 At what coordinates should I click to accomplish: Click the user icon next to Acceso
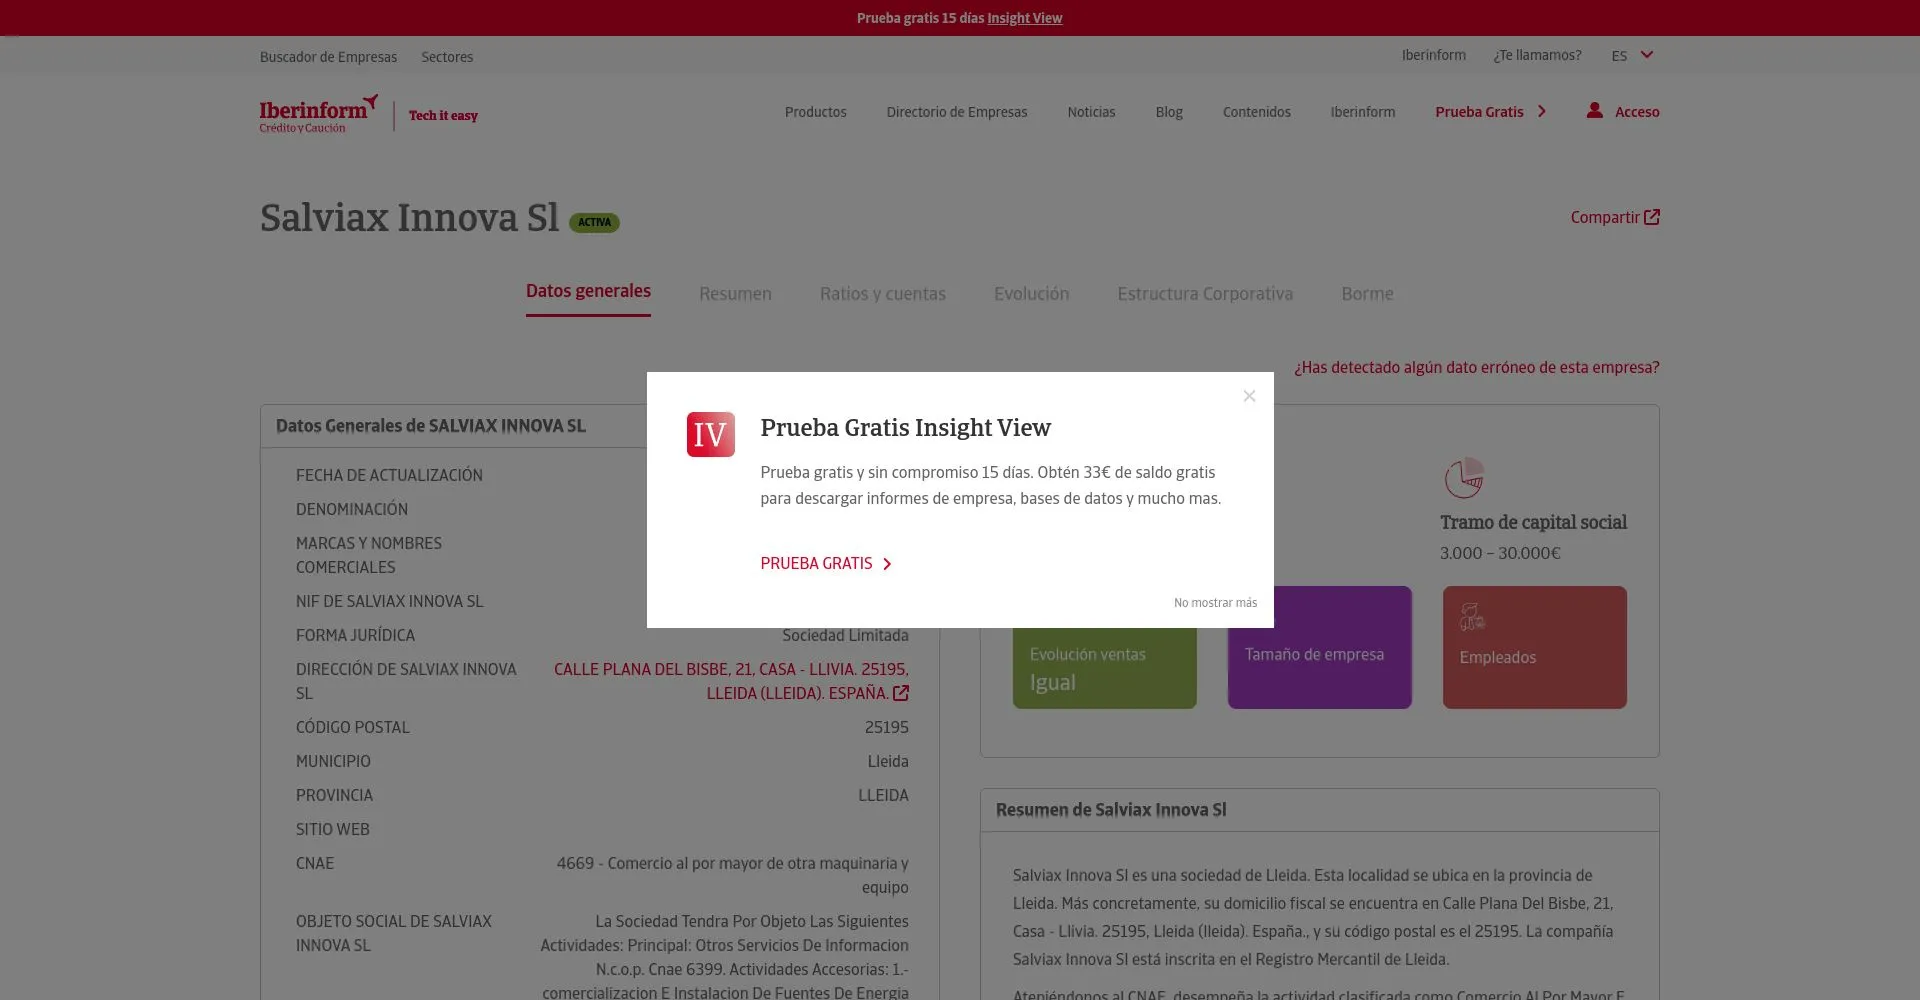pos(1594,110)
